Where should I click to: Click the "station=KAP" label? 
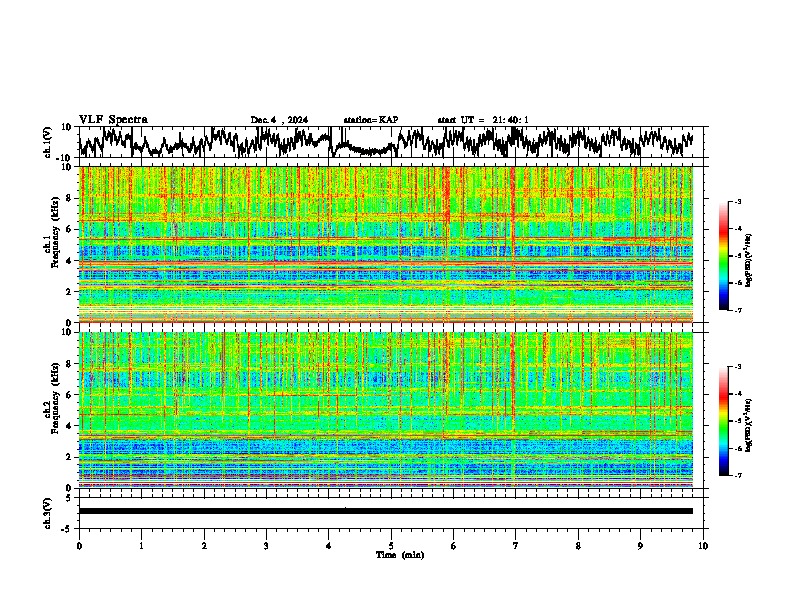pyautogui.click(x=370, y=120)
